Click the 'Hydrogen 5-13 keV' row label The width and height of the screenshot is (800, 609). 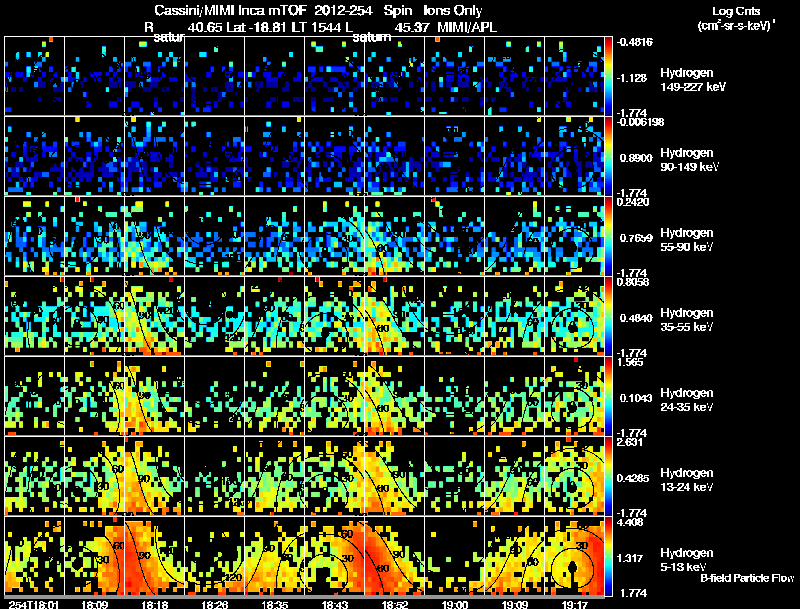coord(687,560)
